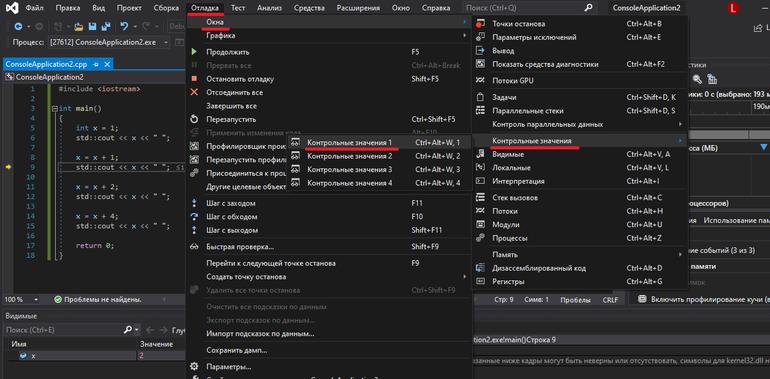Click the Модули icon
This screenshot has height=379, width=770.
[x=481, y=224]
